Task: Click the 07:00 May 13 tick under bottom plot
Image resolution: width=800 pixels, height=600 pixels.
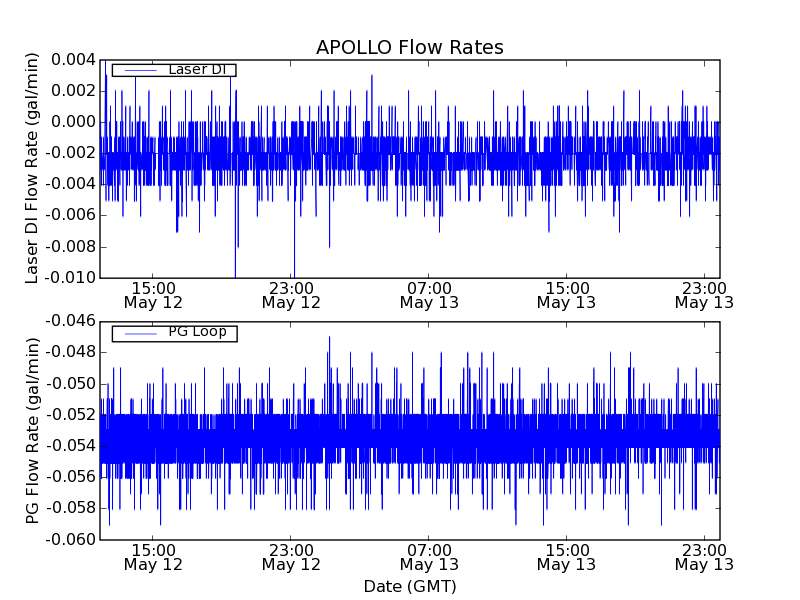Action: [429, 557]
